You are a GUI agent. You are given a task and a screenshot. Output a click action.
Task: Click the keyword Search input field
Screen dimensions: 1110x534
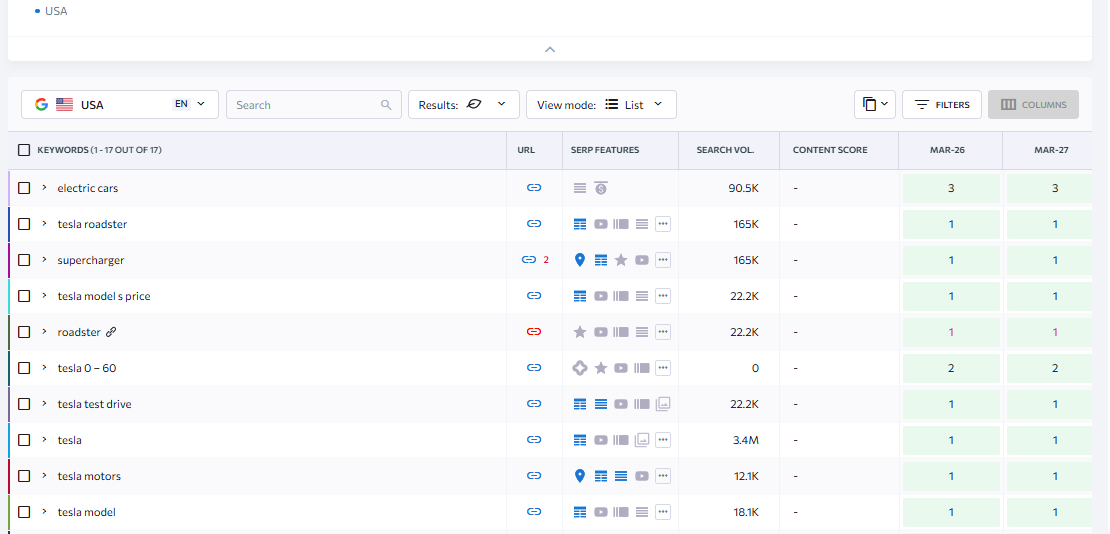(314, 105)
